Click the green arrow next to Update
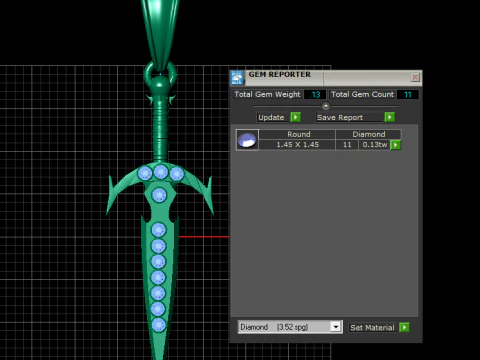480x360 pixels. tap(295, 117)
